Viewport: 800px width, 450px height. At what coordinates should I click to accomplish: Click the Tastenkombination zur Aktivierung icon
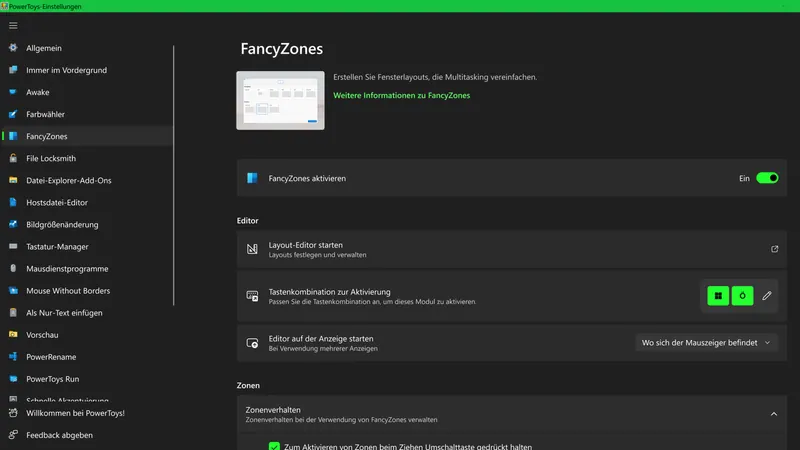tap(252, 296)
